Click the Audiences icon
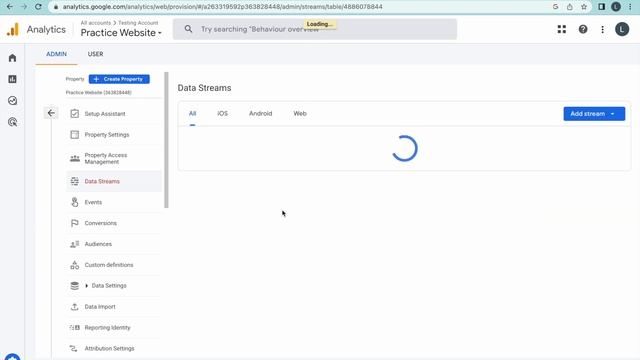This screenshot has height=360, width=640. click(x=75, y=244)
